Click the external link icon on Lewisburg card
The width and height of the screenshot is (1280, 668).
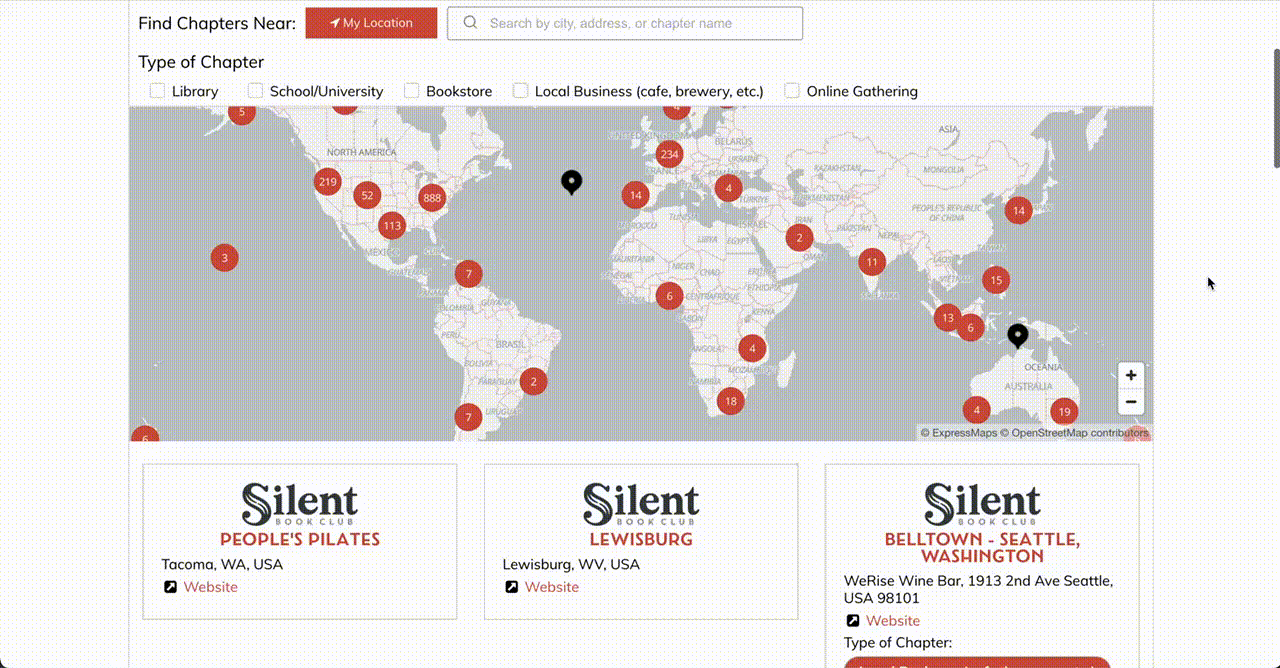point(511,587)
